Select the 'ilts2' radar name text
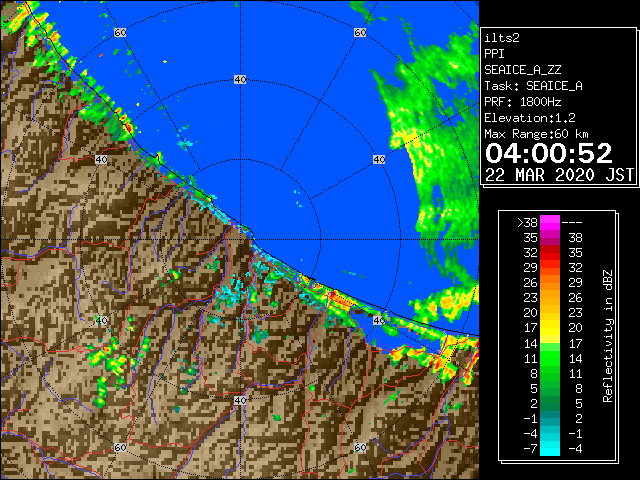The height and width of the screenshot is (480, 640). 502,38
